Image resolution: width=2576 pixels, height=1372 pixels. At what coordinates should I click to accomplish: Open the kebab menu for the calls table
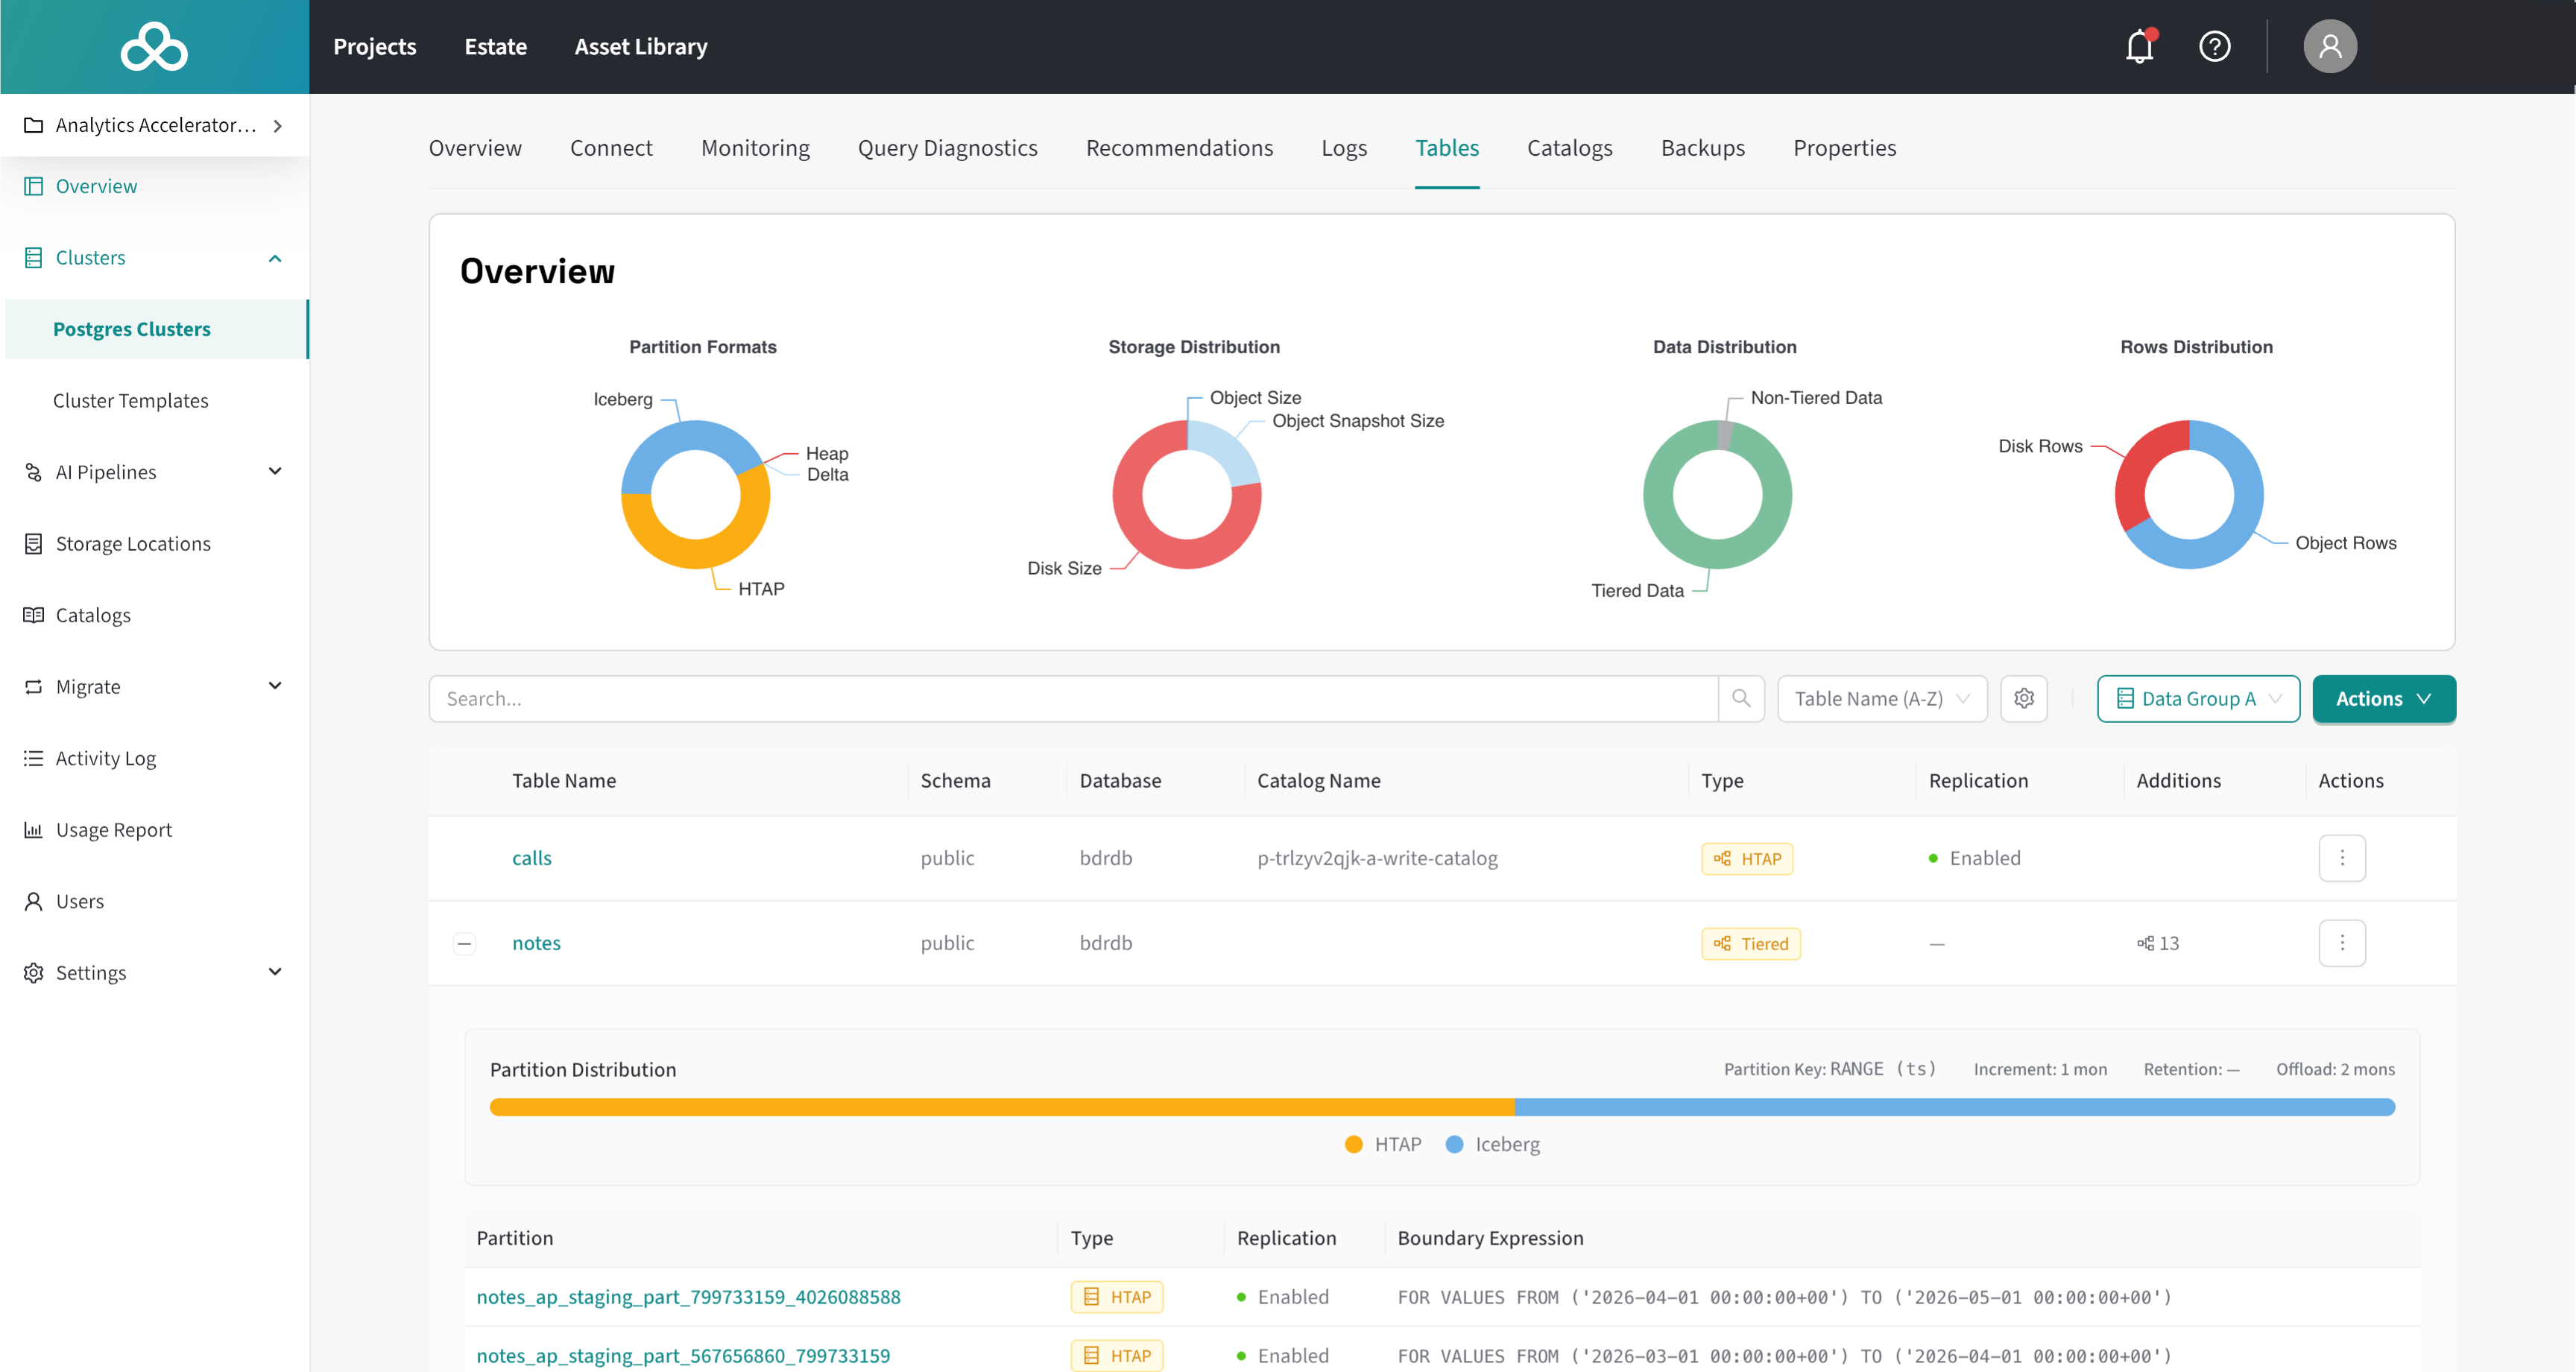point(2343,857)
